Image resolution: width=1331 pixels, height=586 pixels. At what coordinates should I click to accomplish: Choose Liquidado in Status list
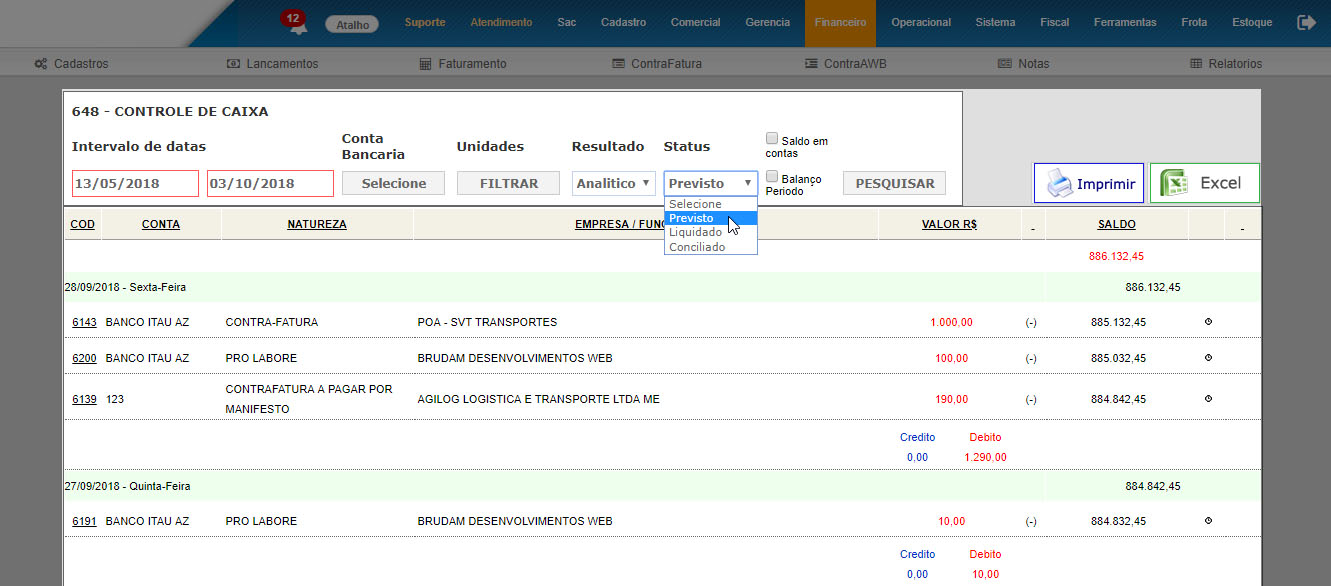[696, 232]
